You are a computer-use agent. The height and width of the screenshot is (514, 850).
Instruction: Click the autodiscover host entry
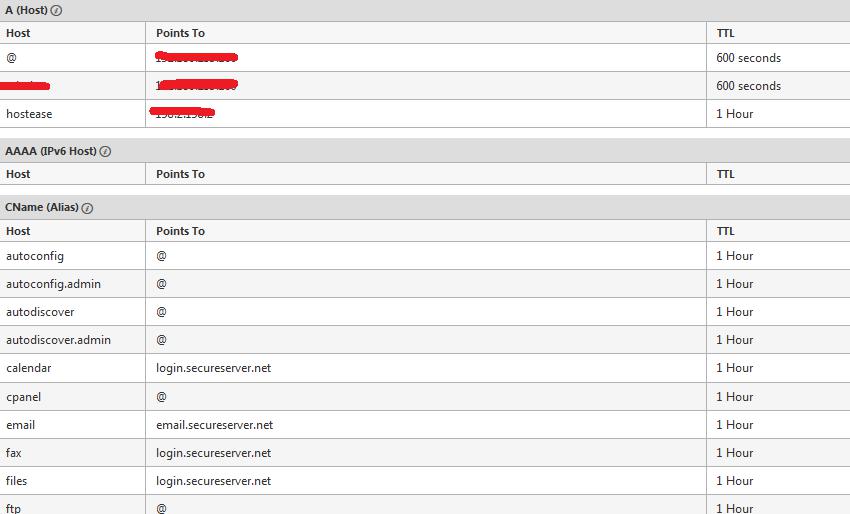tap(40, 312)
